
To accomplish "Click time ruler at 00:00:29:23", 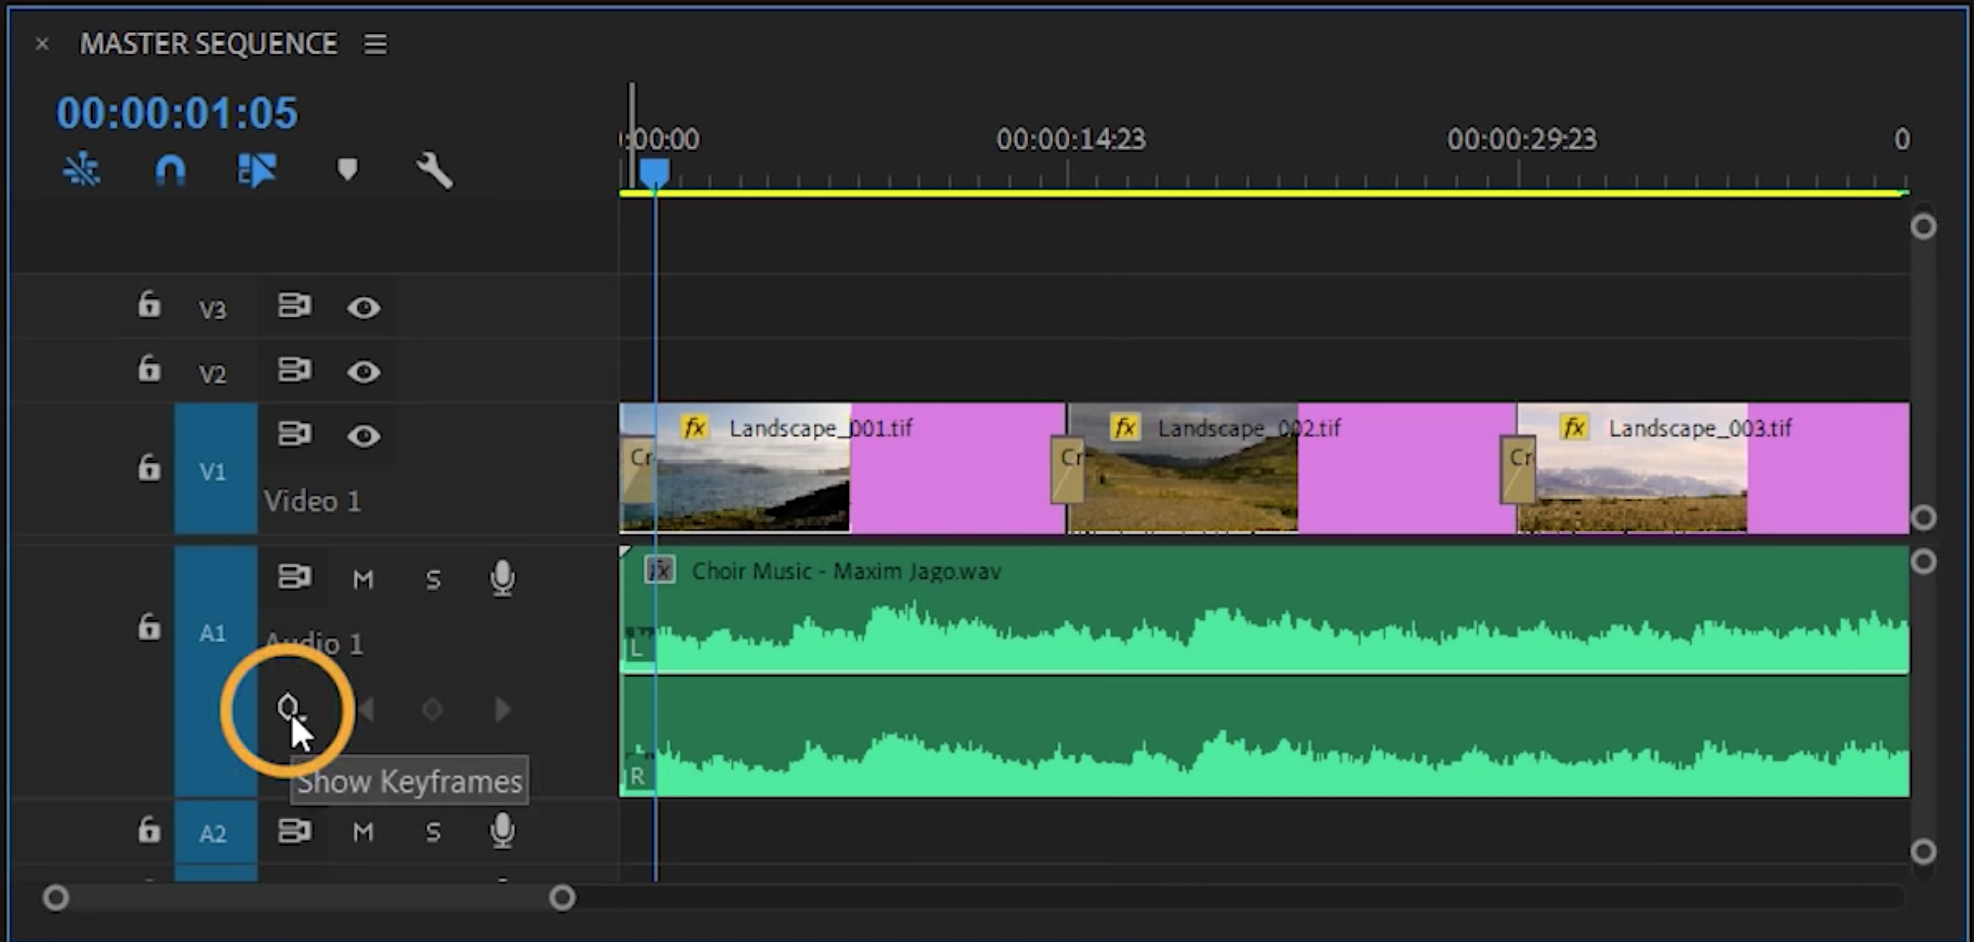I will click(x=1521, y=139).
